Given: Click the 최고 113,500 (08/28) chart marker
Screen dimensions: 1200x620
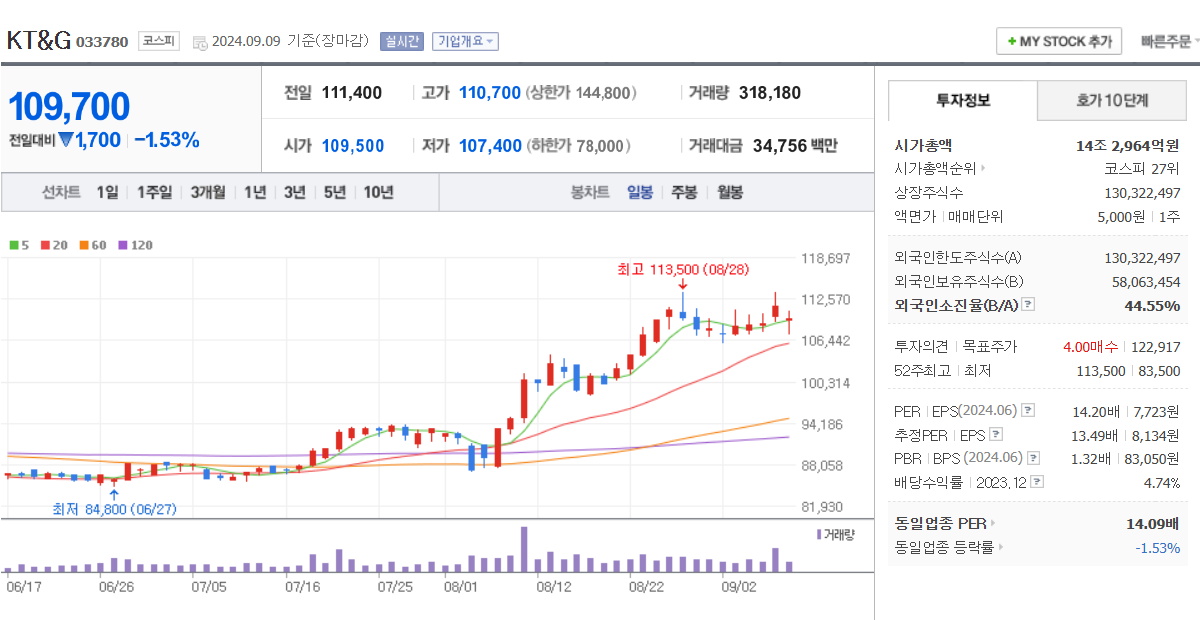Looking at the screenshot, I should tap(683, 269).
